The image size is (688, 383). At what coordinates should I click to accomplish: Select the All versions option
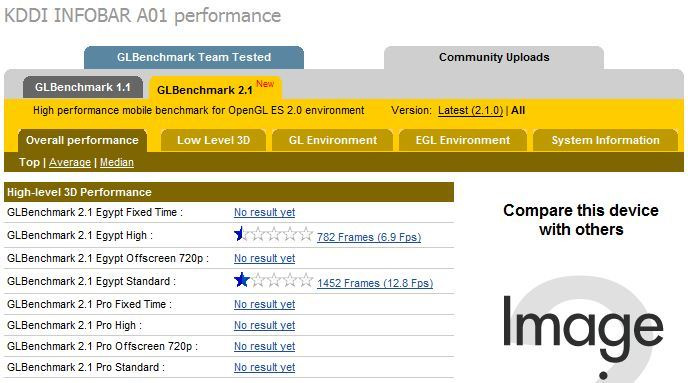pos(518,111)
